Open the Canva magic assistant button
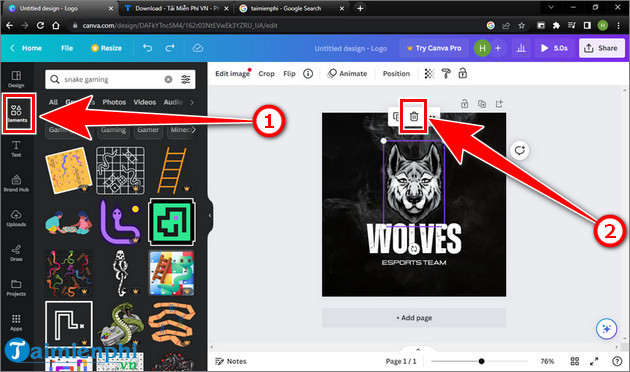Viewport: 630px width, 372px height. (606, 329)
